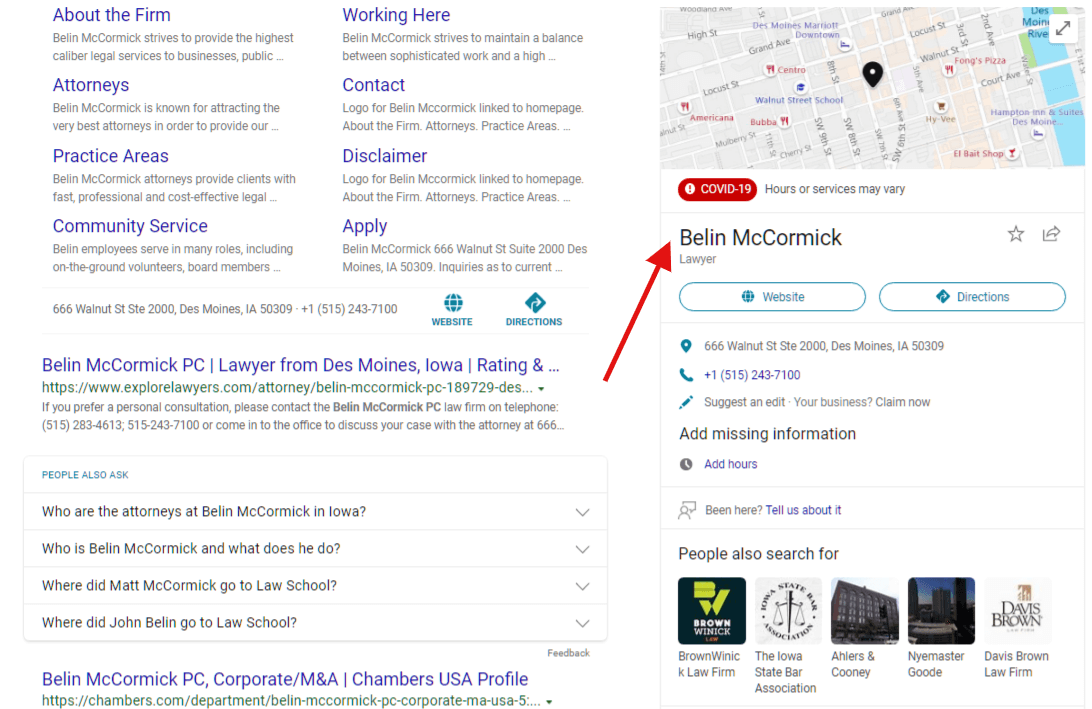The height and width of the screenshot is (709, 1092).
Task: Click the DIRECTIONS diamond icon under sitelinks
Action: click(534, 303)
